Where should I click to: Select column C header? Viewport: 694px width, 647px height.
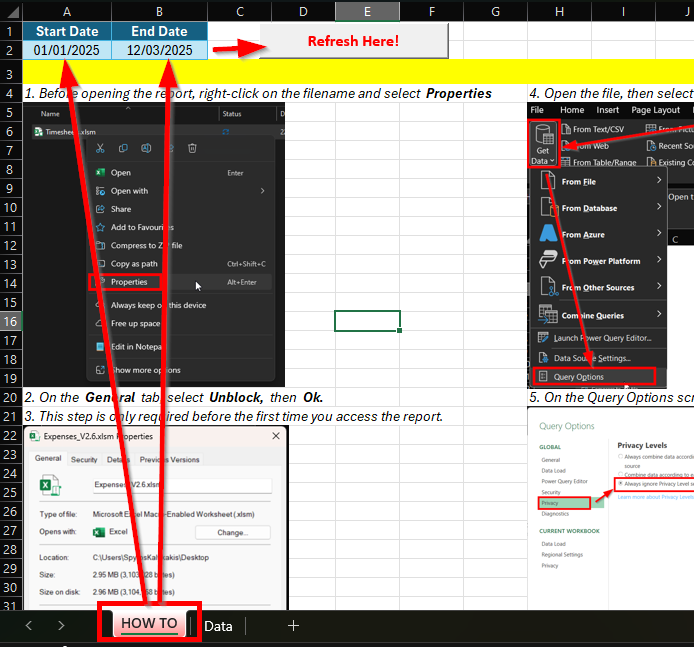click(x=239, y=12)
